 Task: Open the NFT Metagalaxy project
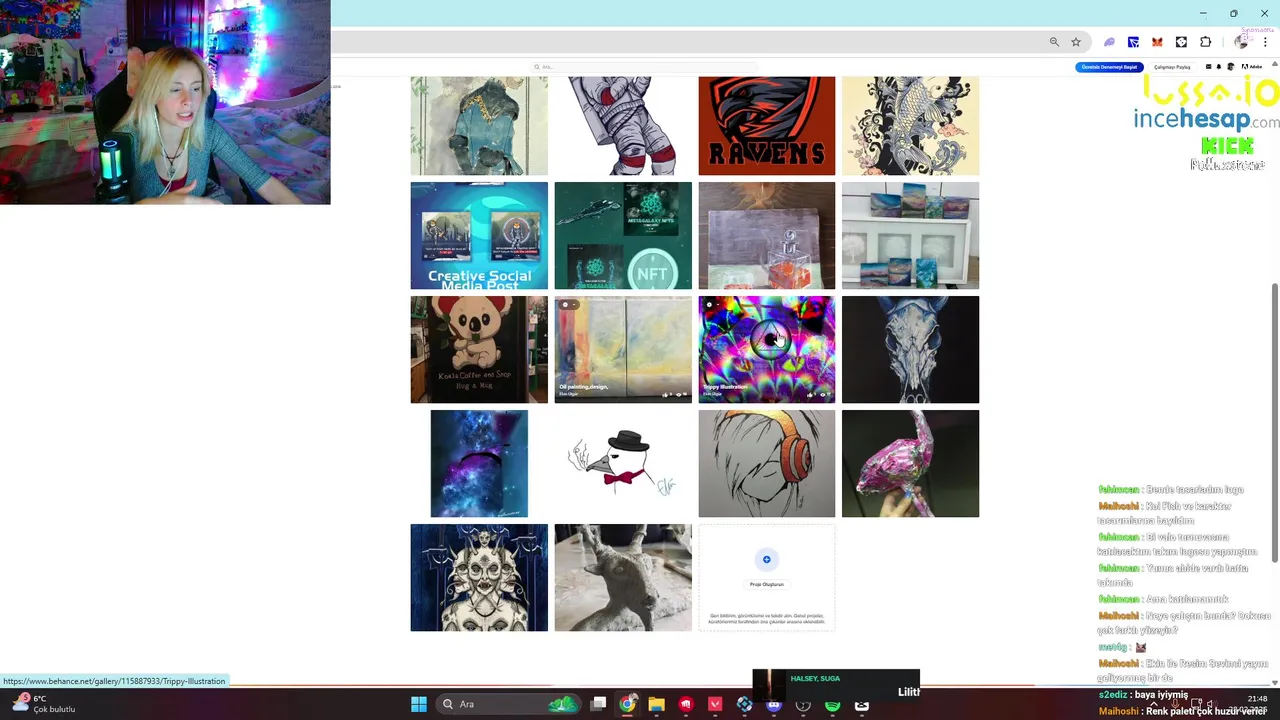click(622, 235)
